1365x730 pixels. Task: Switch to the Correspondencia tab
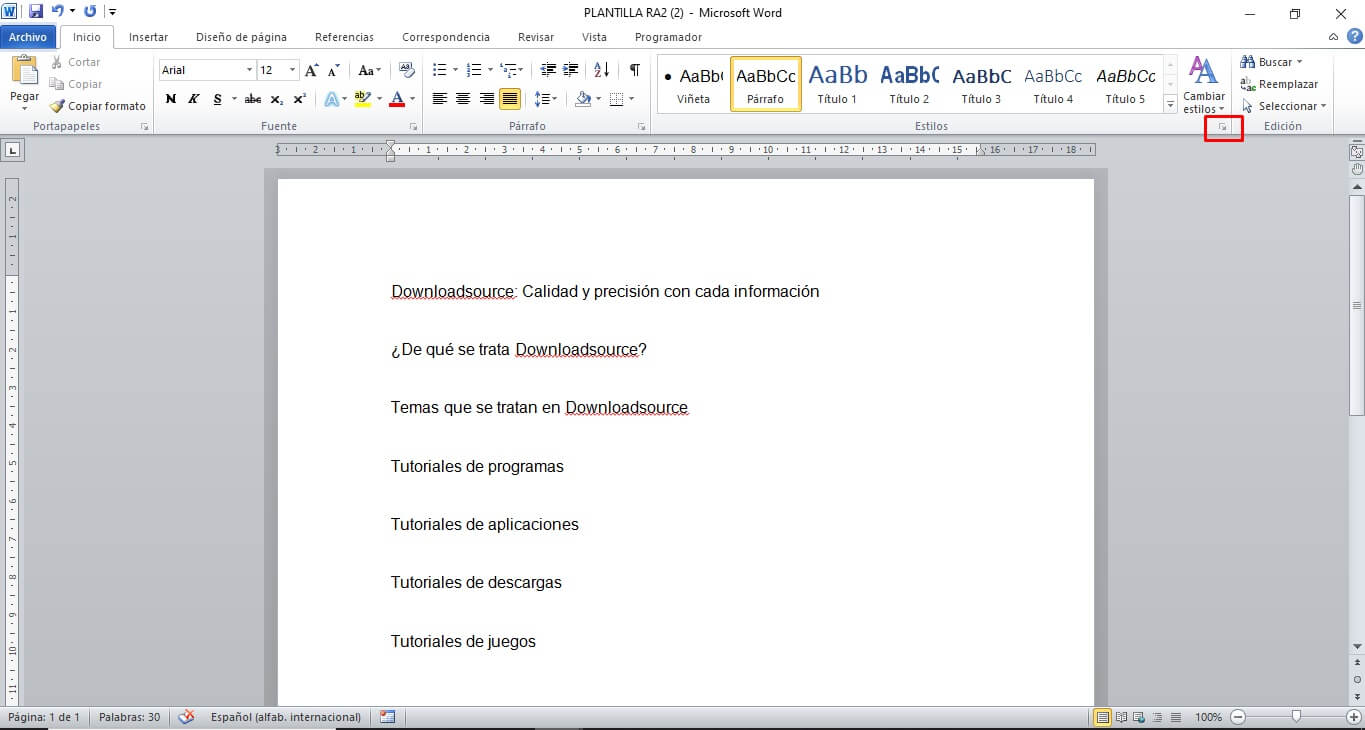(446, 37)
